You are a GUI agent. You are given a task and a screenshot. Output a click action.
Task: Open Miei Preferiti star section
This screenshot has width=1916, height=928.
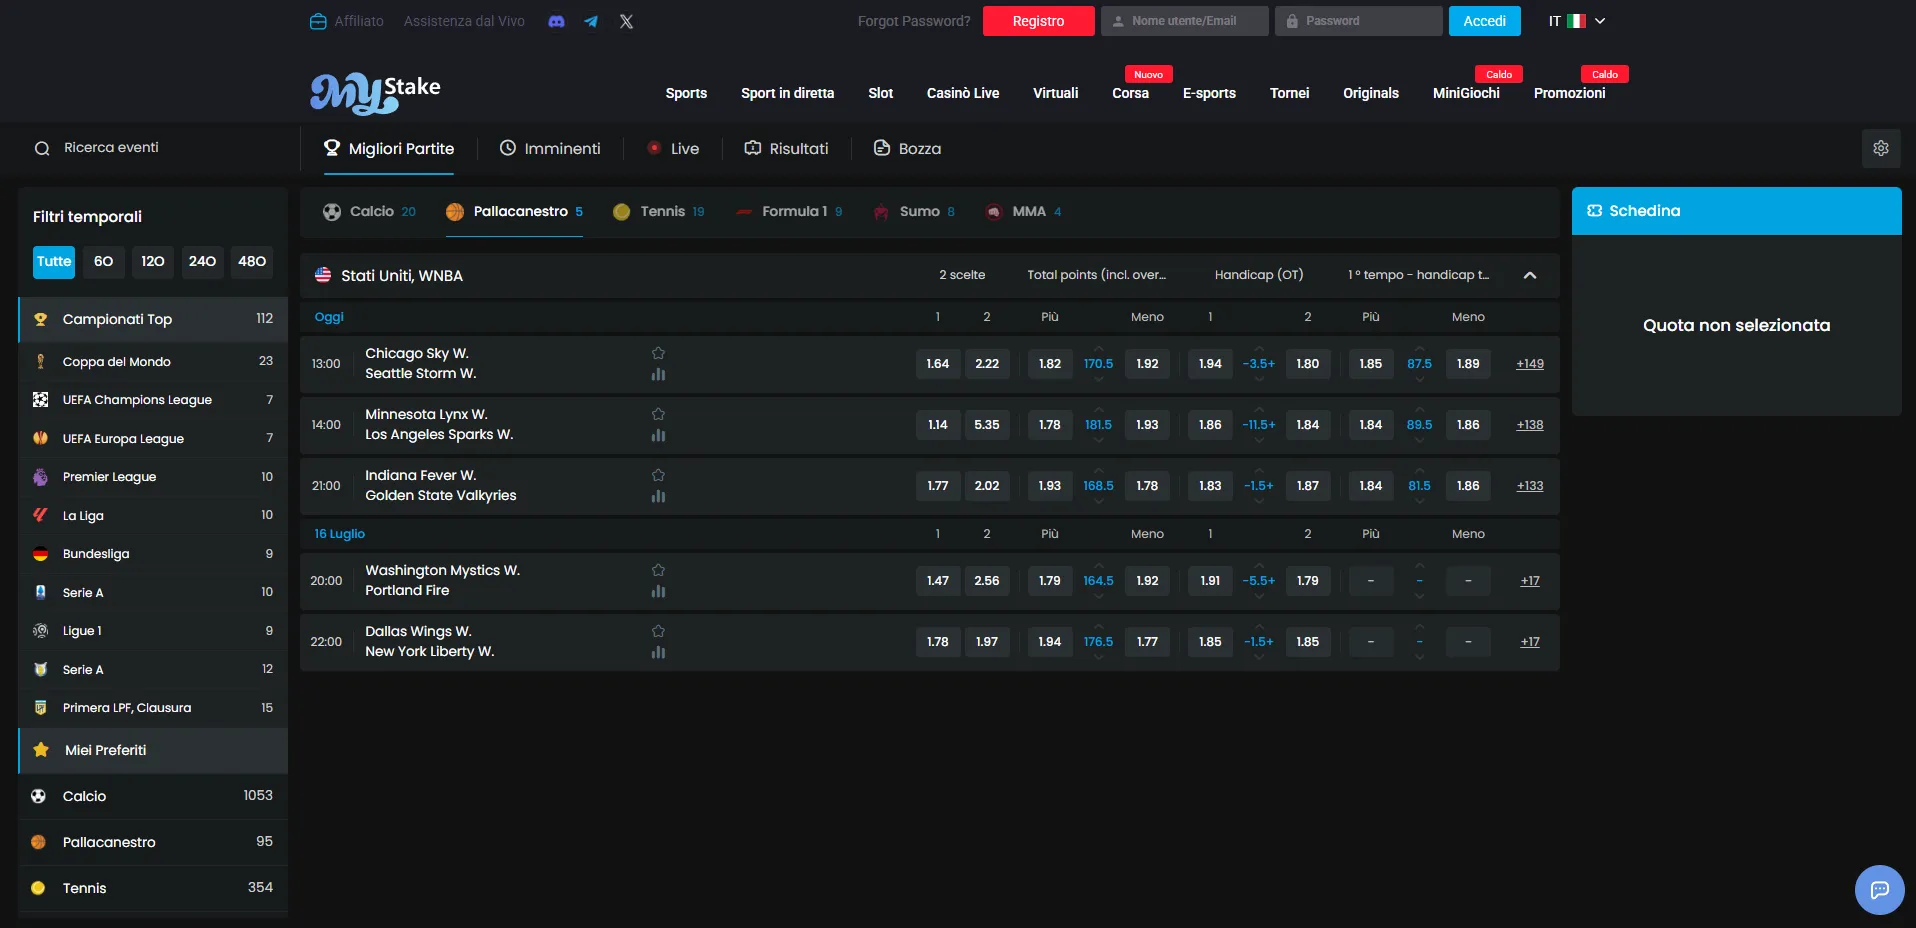click(x=153, y=750)
